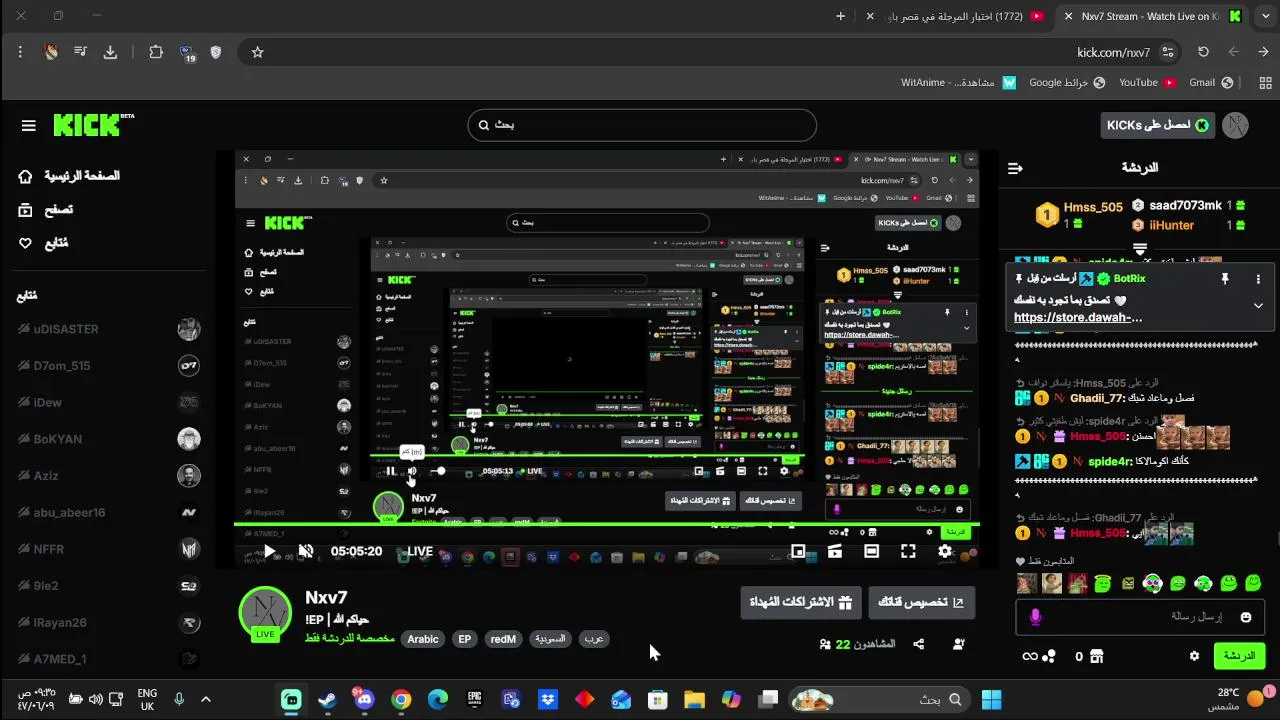Image resolution: width=1280 pixels, height=720 pixels.
Task: Select the السعودية tag
Action: pos(550,639)
